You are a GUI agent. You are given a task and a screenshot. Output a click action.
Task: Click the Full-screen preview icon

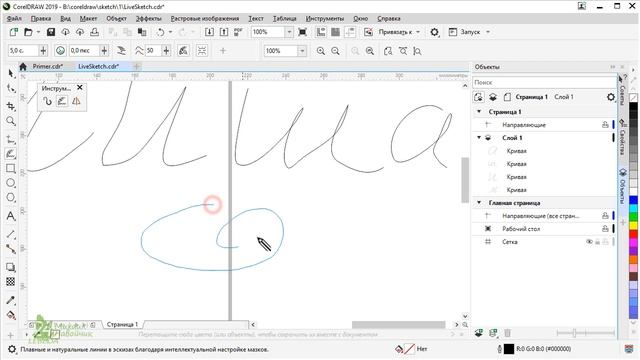302,32
